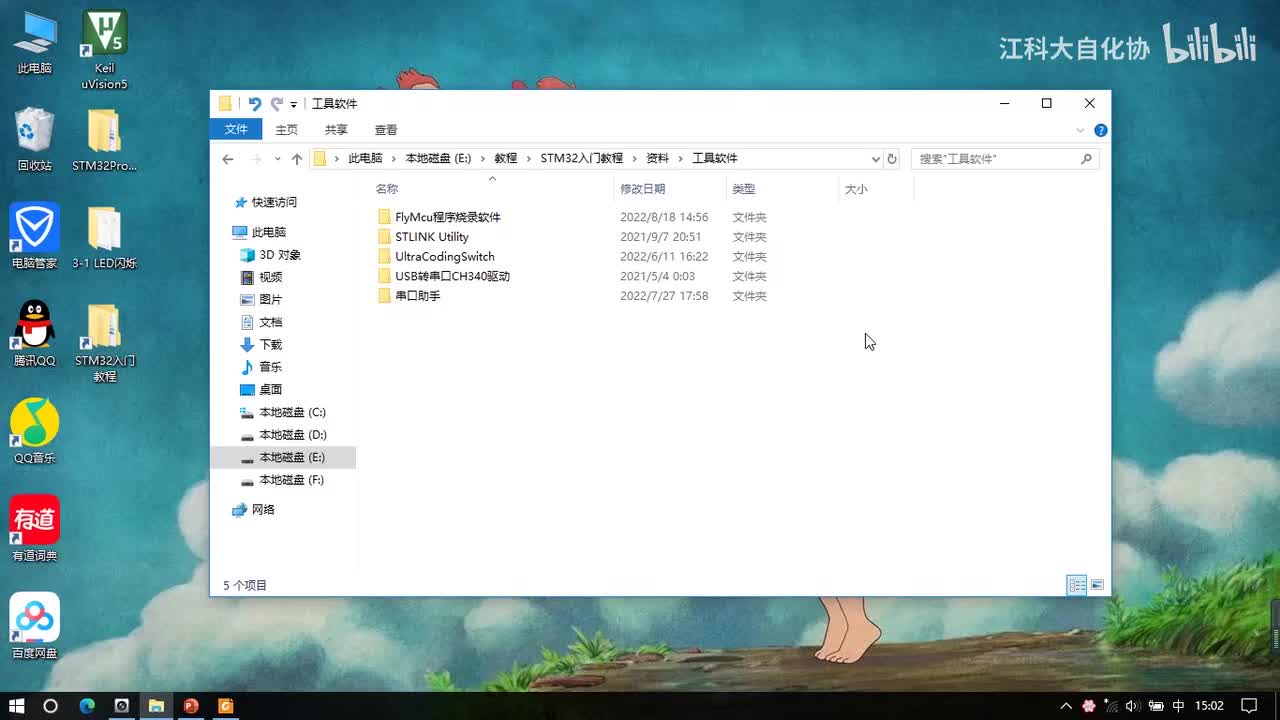Image resolution: width=1280 pixels, height=720 pixels.
Task: Select the STM32Pro desktop folder
Action: [x=104, y=140]
